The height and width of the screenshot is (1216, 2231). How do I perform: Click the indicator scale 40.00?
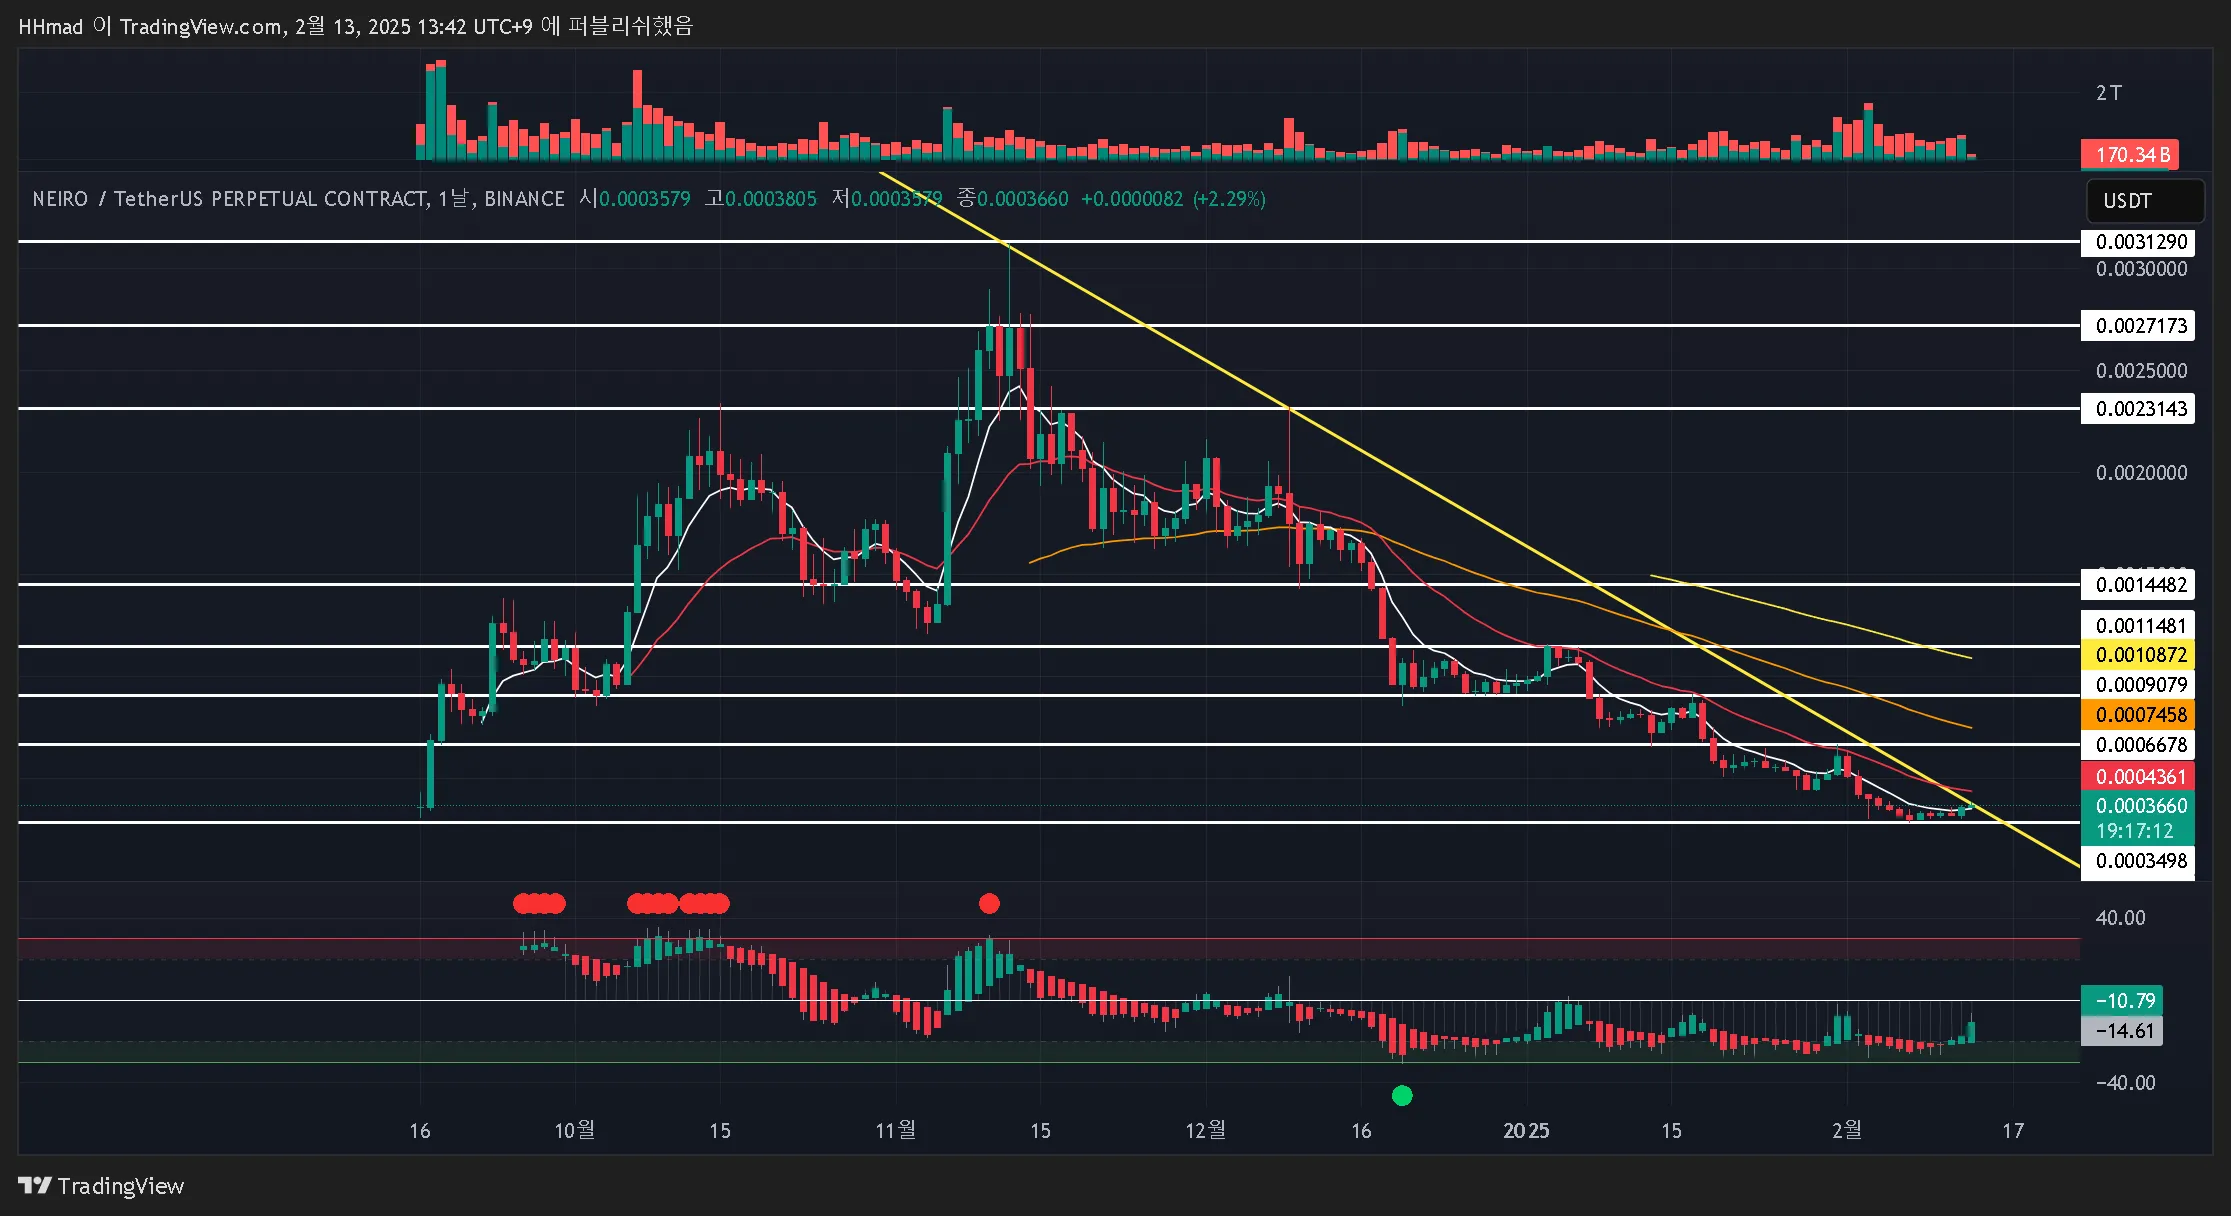[x=2120, y=918]
